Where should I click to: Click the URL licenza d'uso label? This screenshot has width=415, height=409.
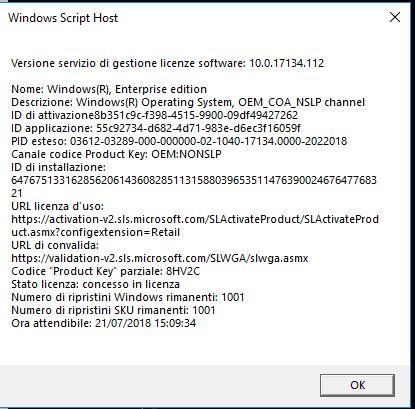(x=57, y=206)
